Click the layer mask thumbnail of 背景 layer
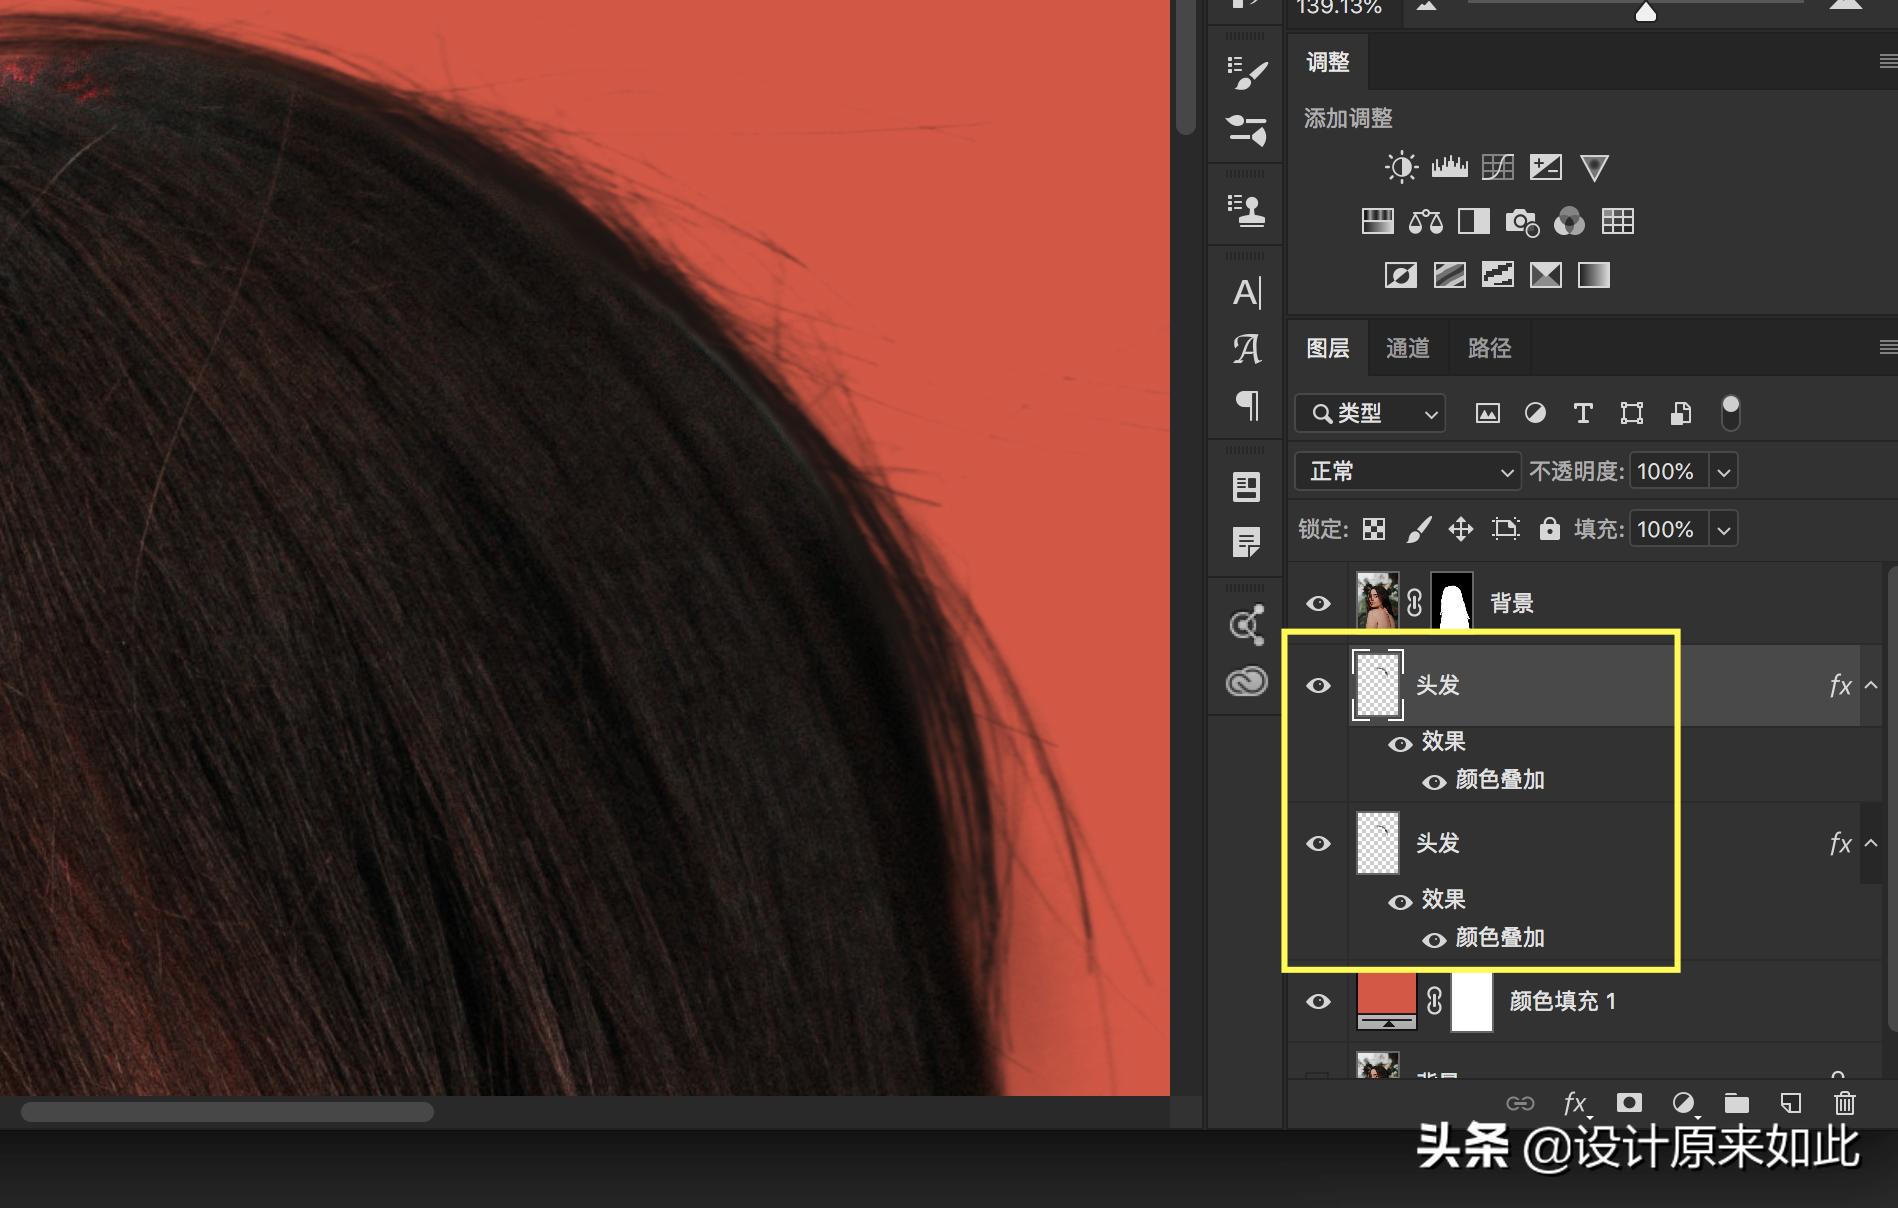Screen dimensions: 1898x1208 1452,601
